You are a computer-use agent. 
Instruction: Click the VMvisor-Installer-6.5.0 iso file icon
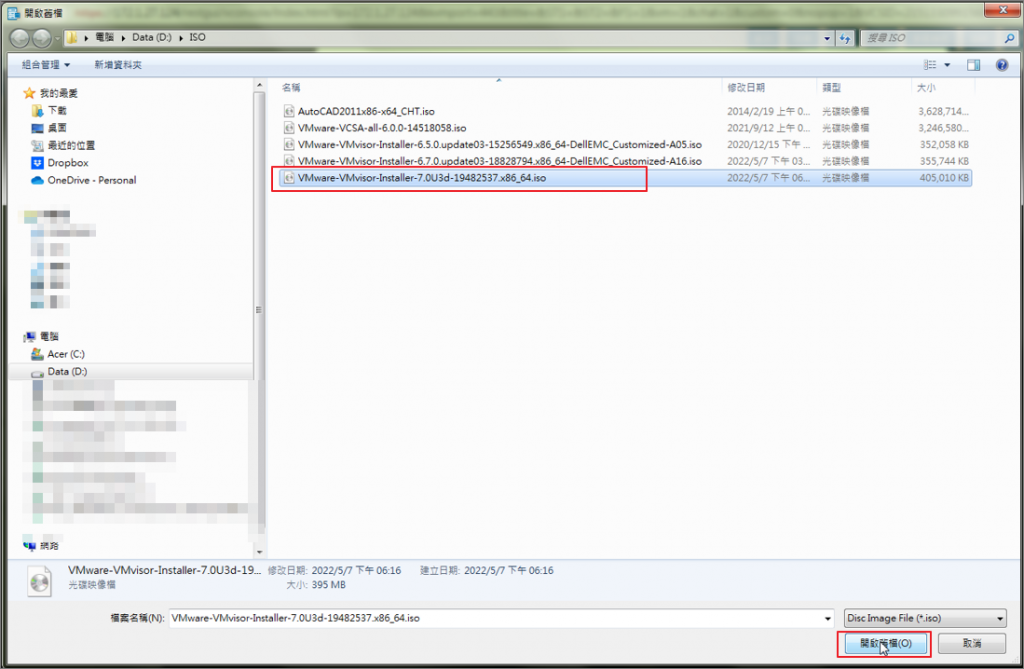click(x=289, y=144)
